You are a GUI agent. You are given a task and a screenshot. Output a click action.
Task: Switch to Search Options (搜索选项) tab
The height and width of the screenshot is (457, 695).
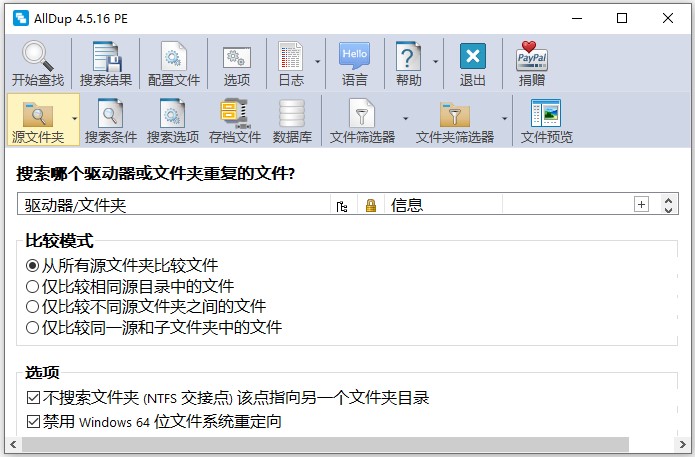pos(172,120)
